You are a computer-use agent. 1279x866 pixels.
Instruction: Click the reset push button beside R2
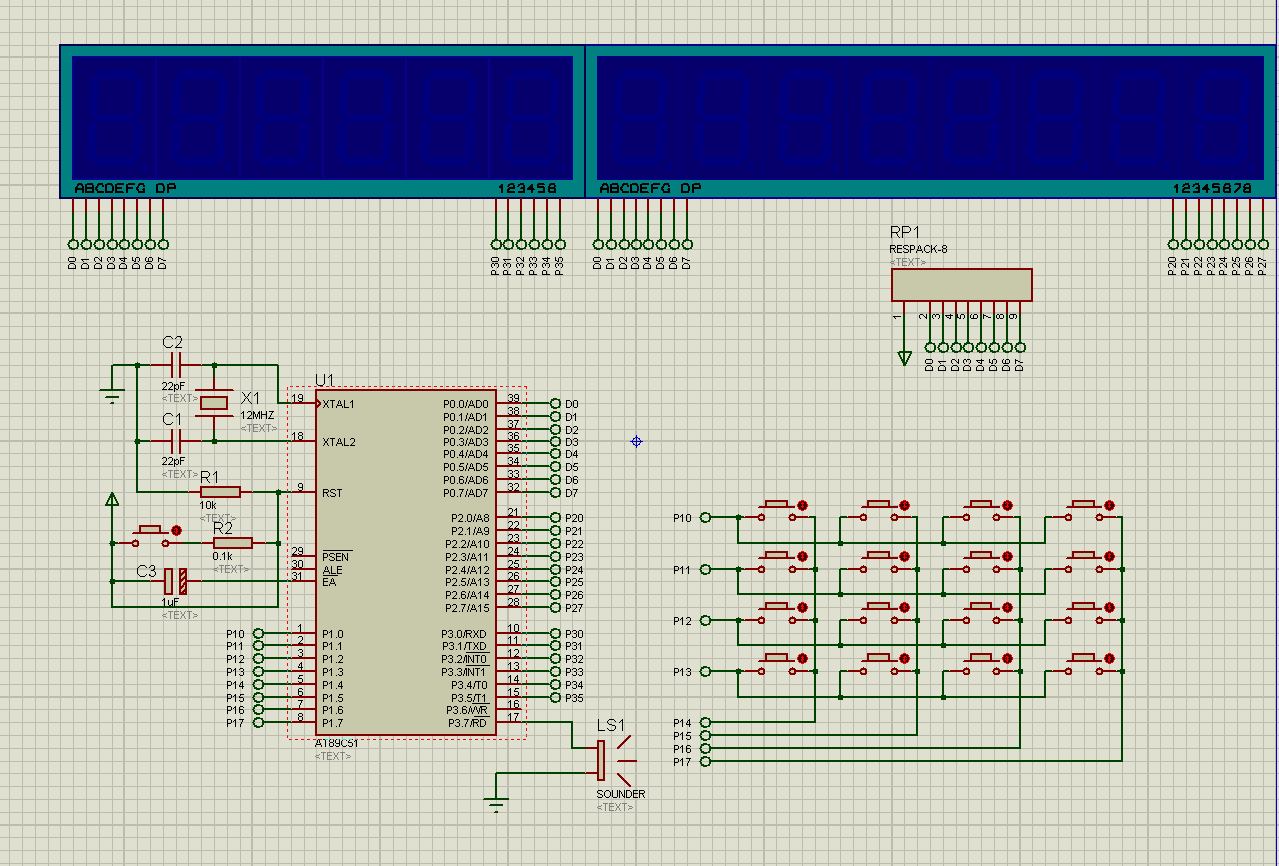coord(153,538)
